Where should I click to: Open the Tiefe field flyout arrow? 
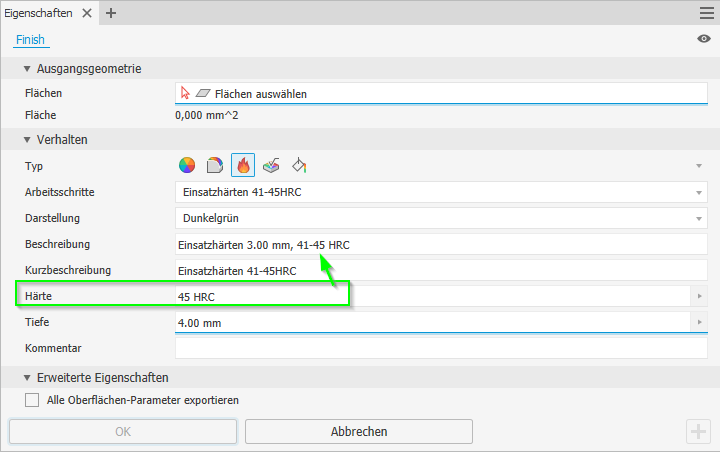click(699, 322)
